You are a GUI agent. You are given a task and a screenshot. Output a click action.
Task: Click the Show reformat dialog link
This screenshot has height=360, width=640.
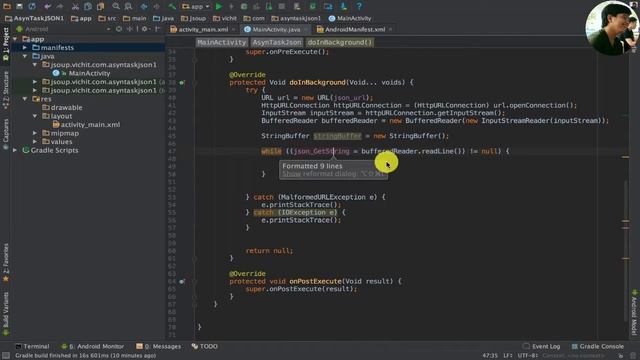point(291,174)
